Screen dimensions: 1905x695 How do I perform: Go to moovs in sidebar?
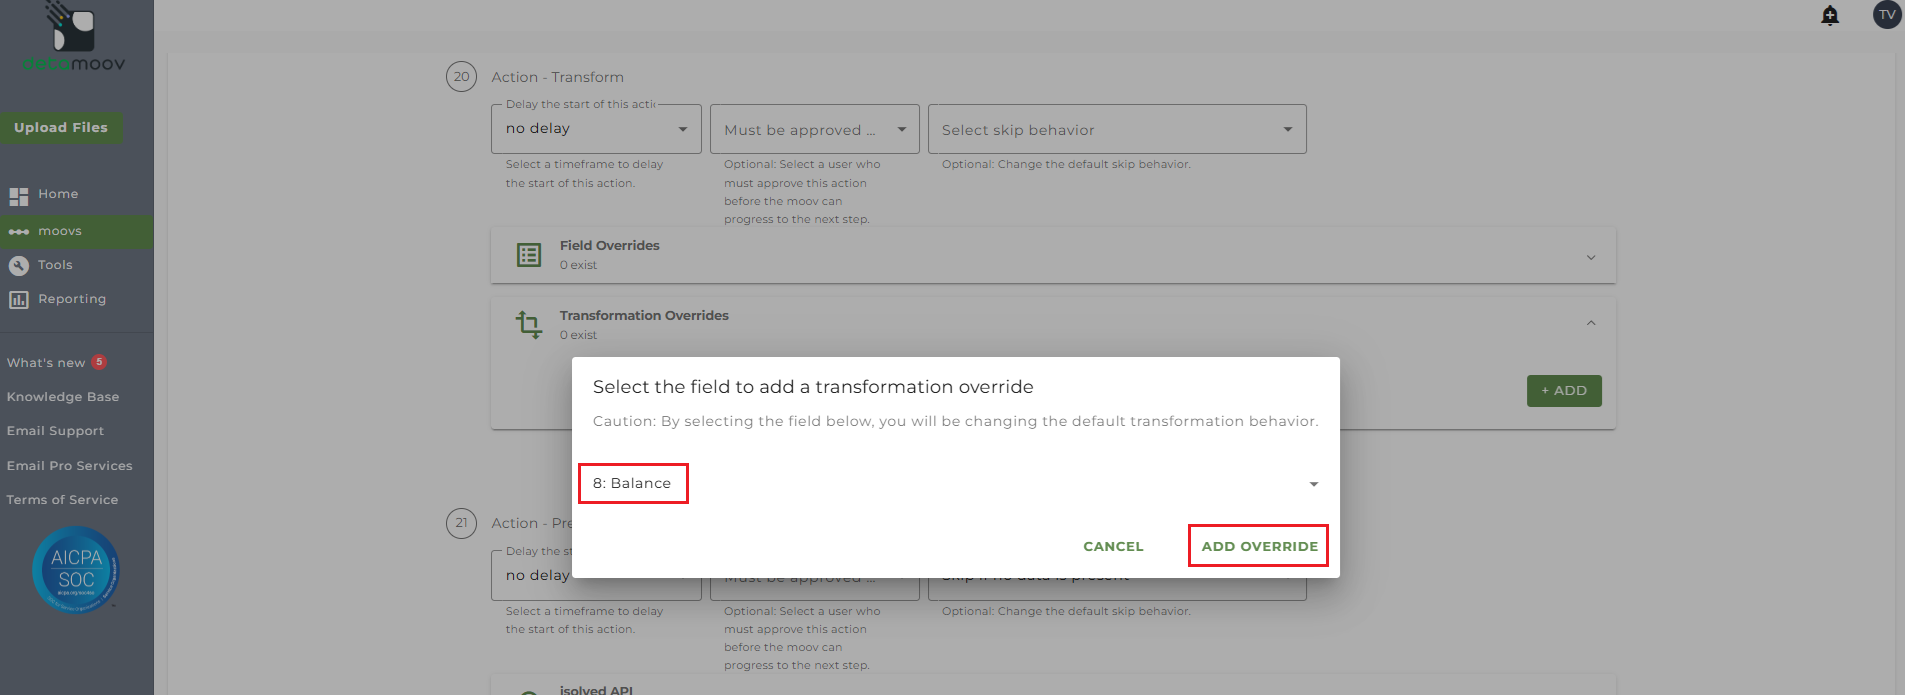coord(60,232)
